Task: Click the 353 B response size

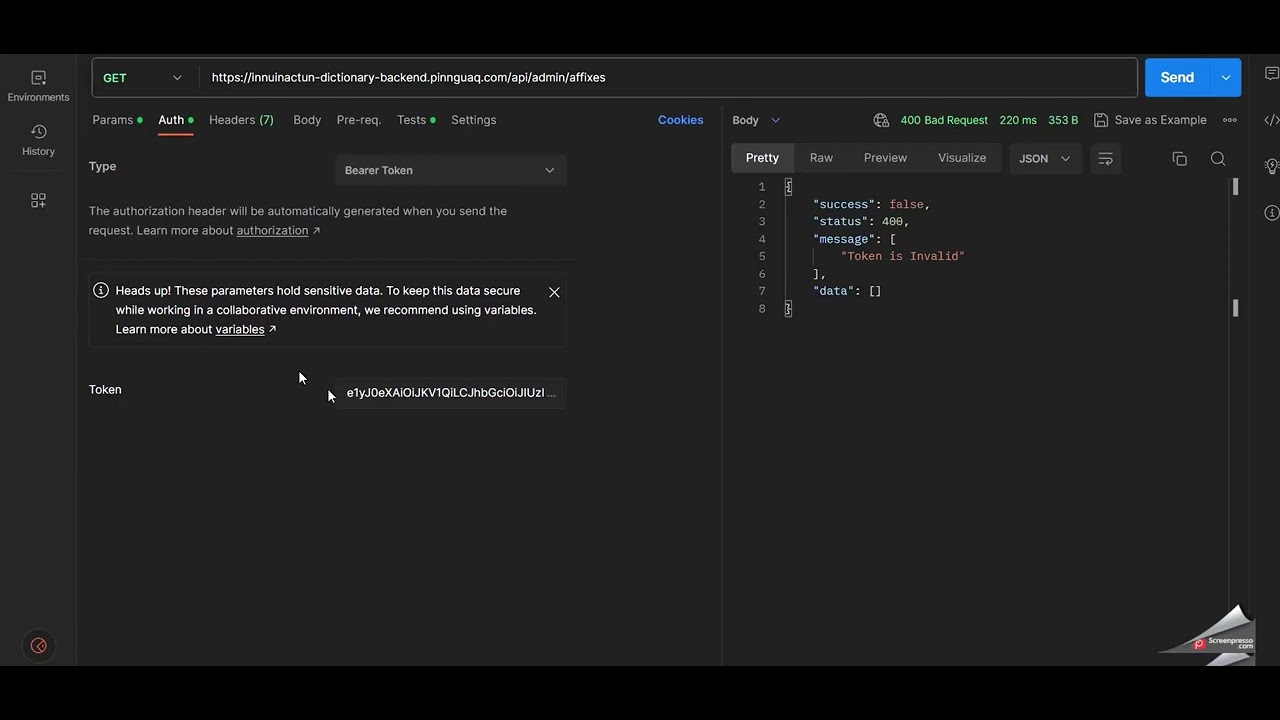Action: pyautogui.click(x=1063, y=120)
